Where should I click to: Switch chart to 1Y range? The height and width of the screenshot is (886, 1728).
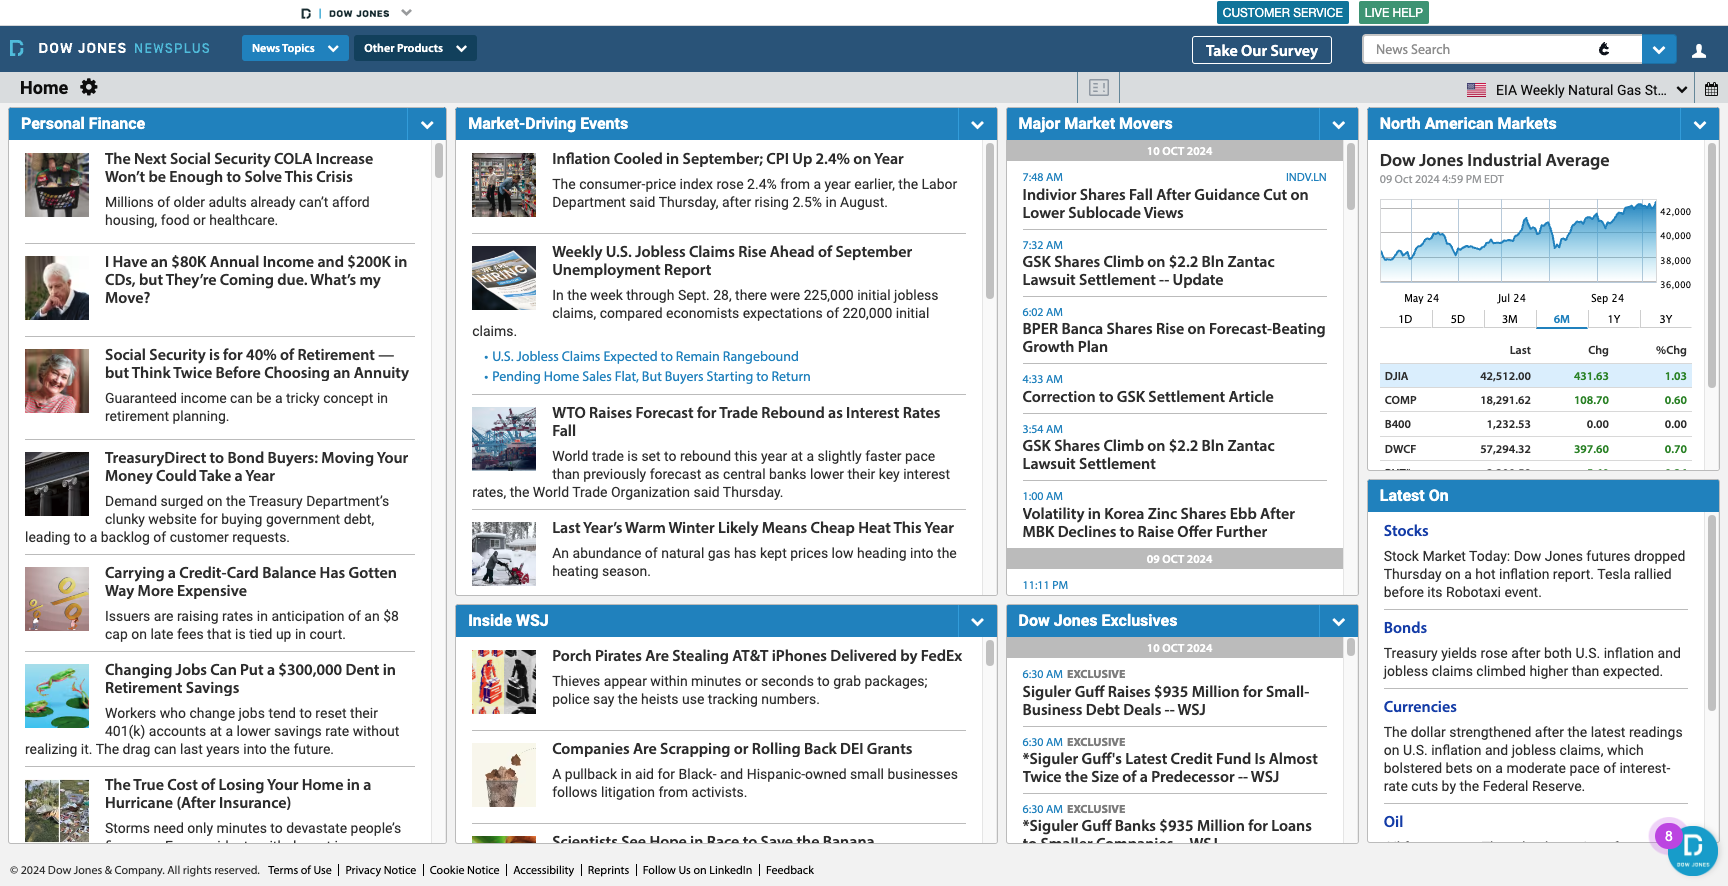pyautogui.click(x=1613, y=319)
